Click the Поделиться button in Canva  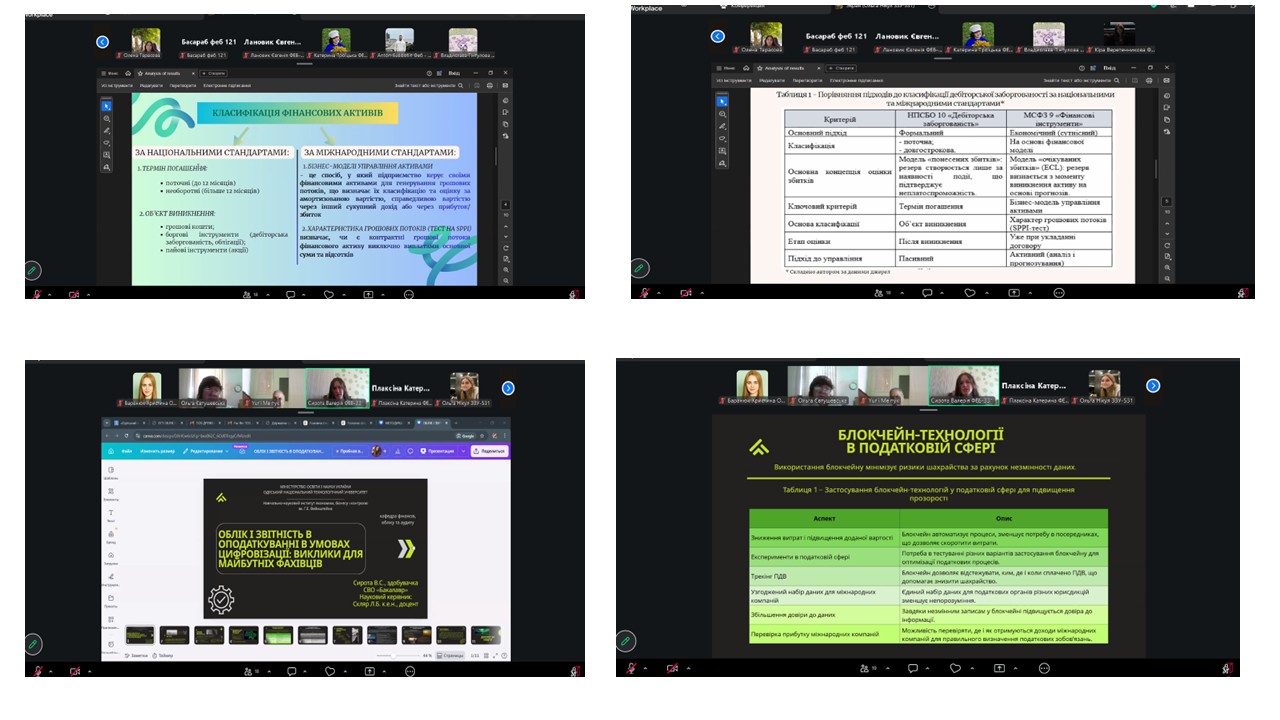[x=489, y=451]
